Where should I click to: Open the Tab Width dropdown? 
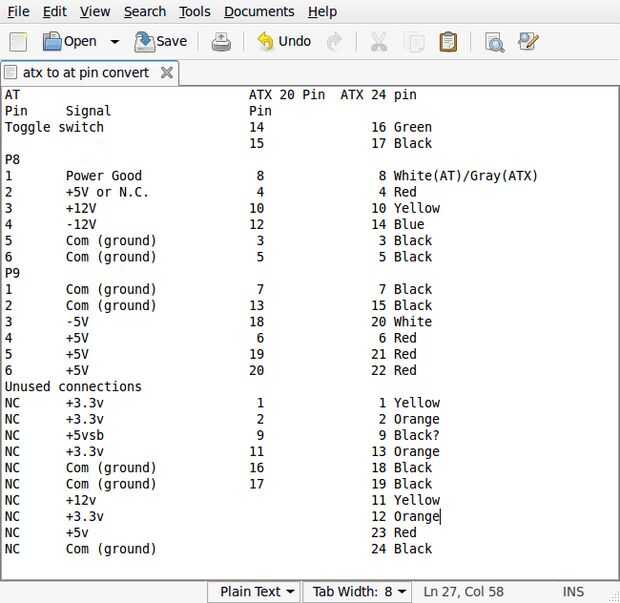tap(359, 592)
